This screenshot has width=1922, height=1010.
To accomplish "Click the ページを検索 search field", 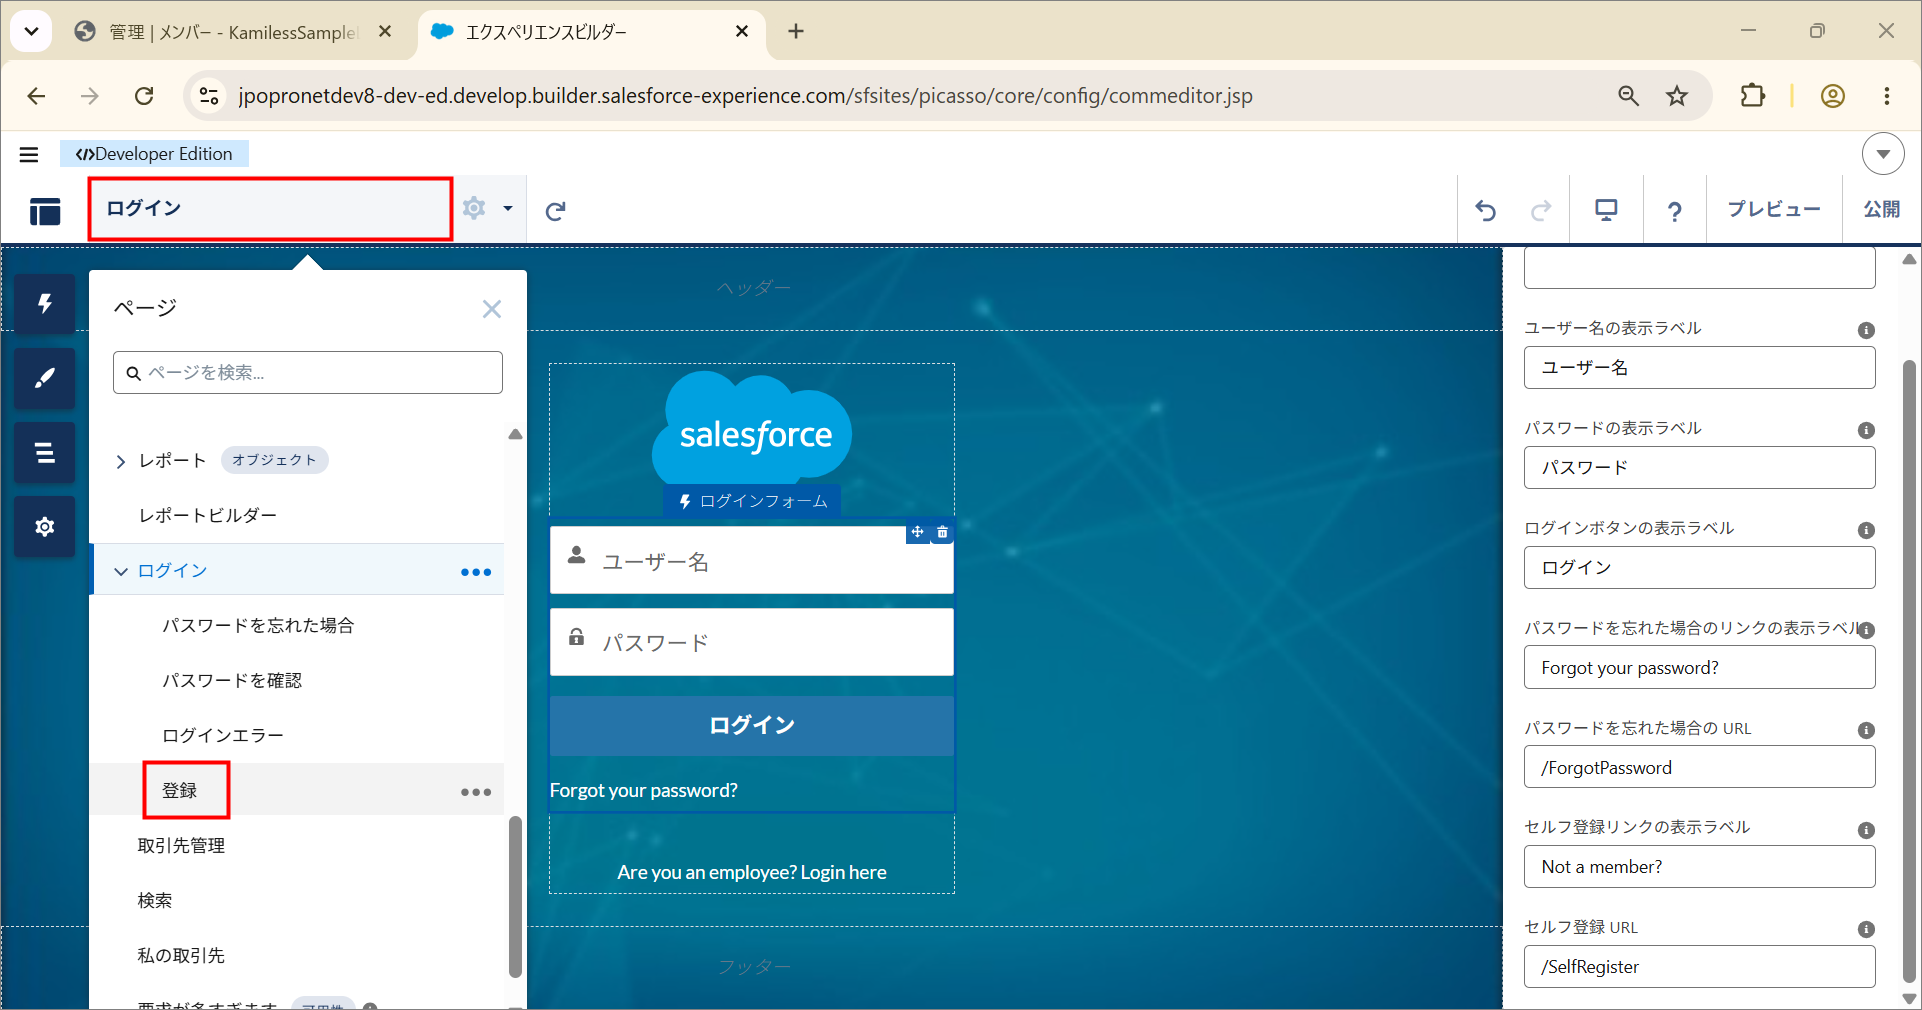I will click(x=308, y=372).
